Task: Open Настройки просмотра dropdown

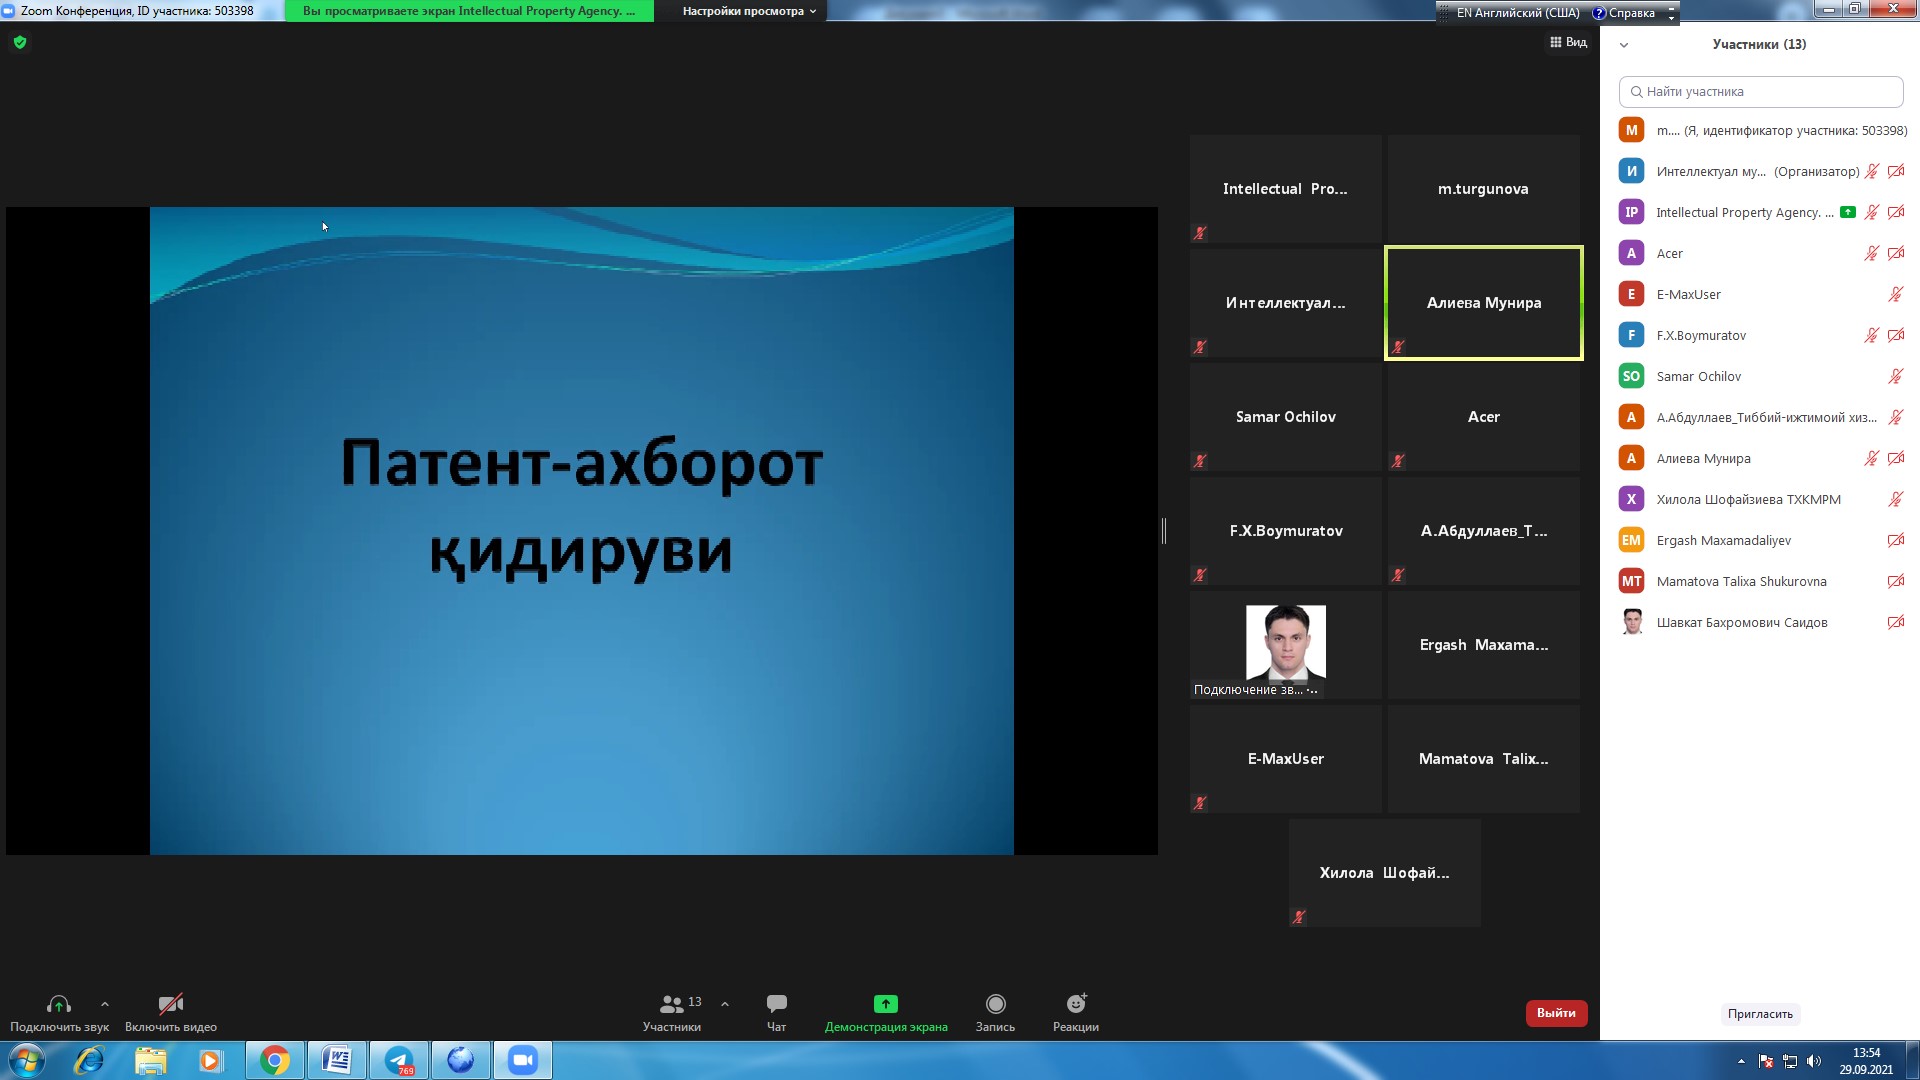Action: click(749, 11)
